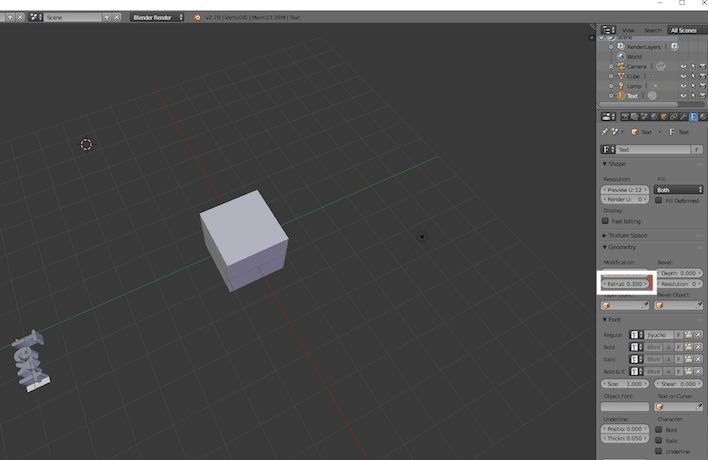Expand the Camera item in outliner
The height and width of the screenshot is (460, 708).
611,66
